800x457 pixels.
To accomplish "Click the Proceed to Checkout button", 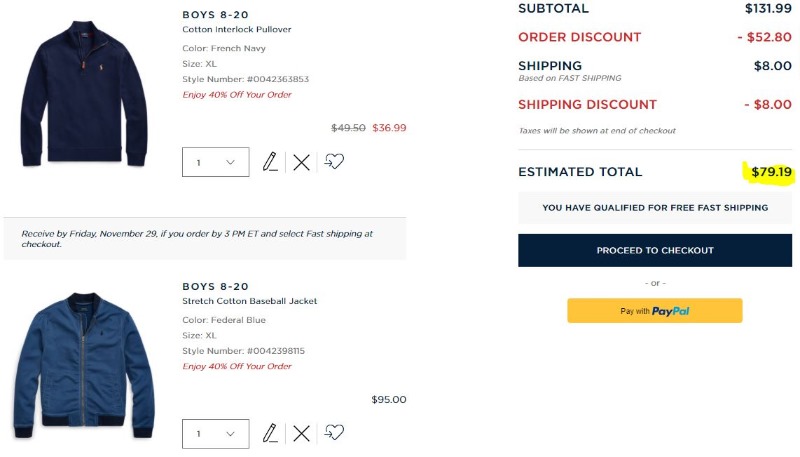I will tap(655, 250).
